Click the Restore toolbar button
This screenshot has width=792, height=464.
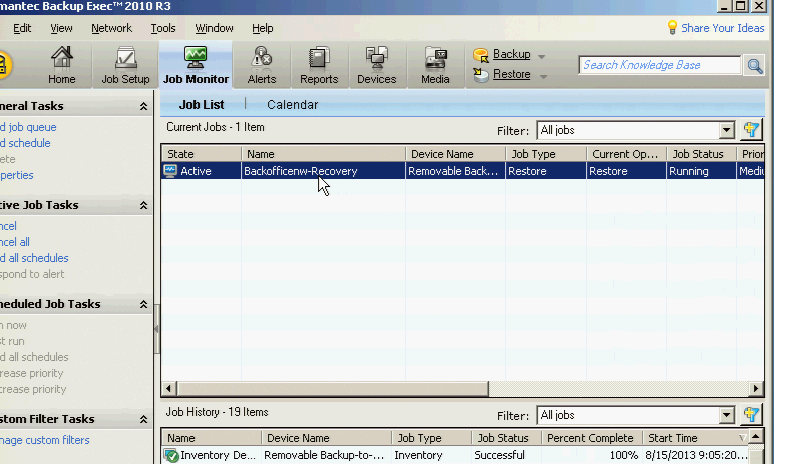502,75
